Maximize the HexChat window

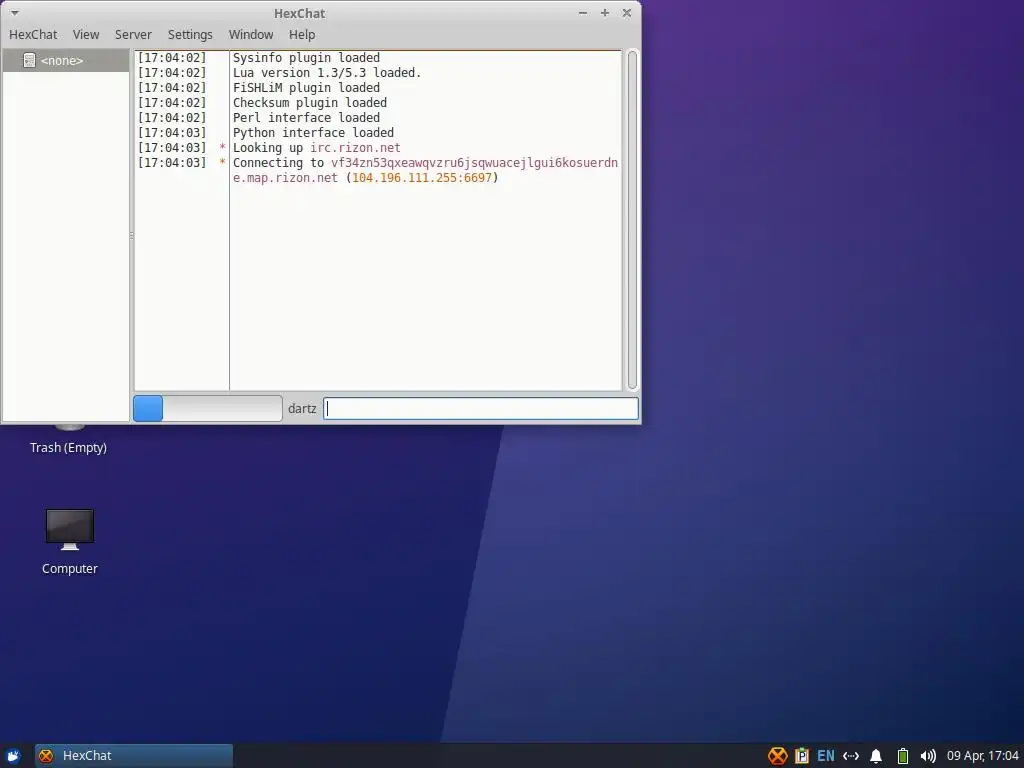point(605,13)
